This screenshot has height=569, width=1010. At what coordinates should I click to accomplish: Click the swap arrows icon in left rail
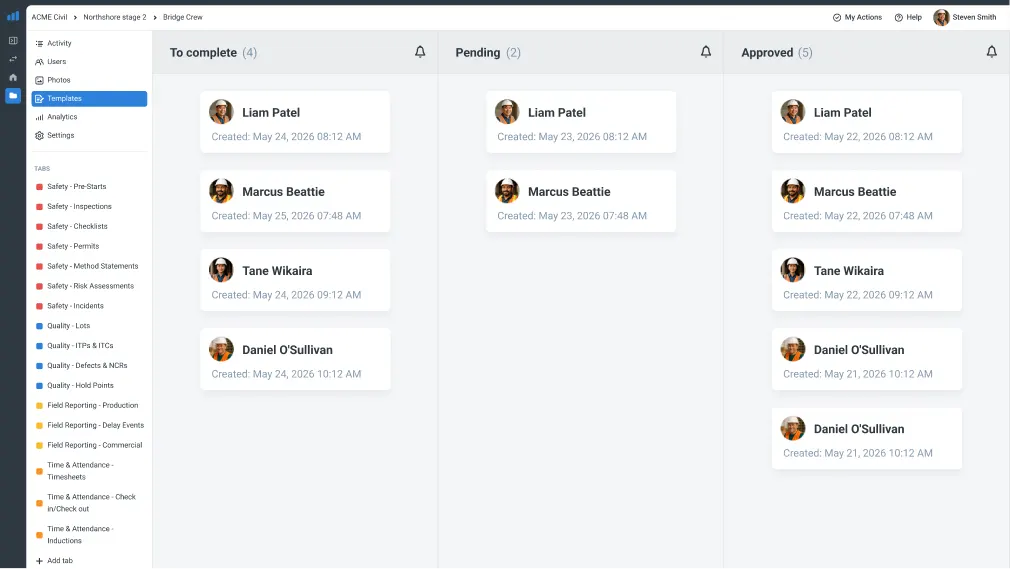pyautogui.click(x=13, y=59)
